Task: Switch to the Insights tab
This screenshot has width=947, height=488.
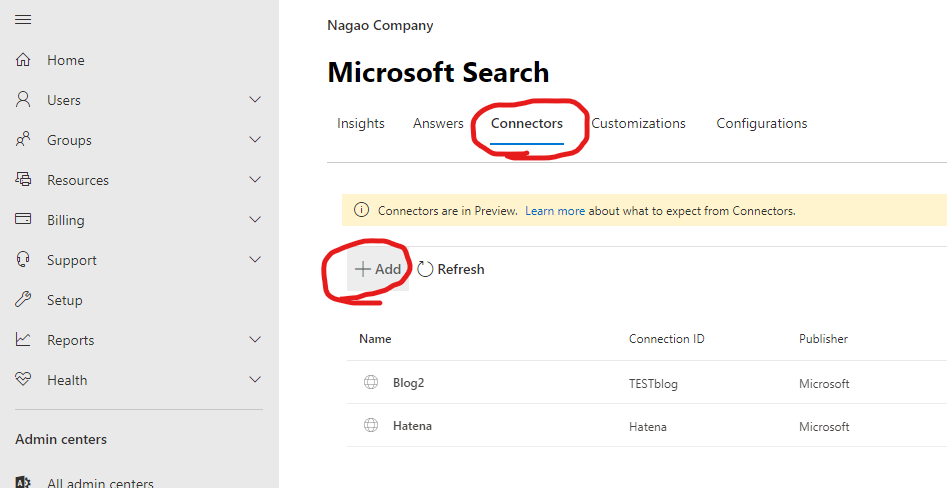Action: [361, 124]
